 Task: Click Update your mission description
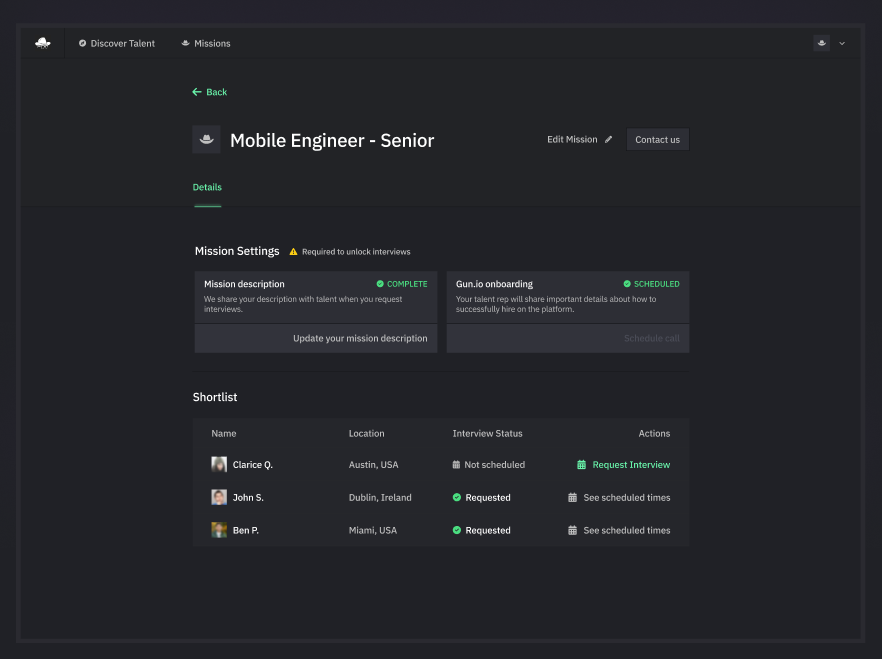tap(360, 339)
